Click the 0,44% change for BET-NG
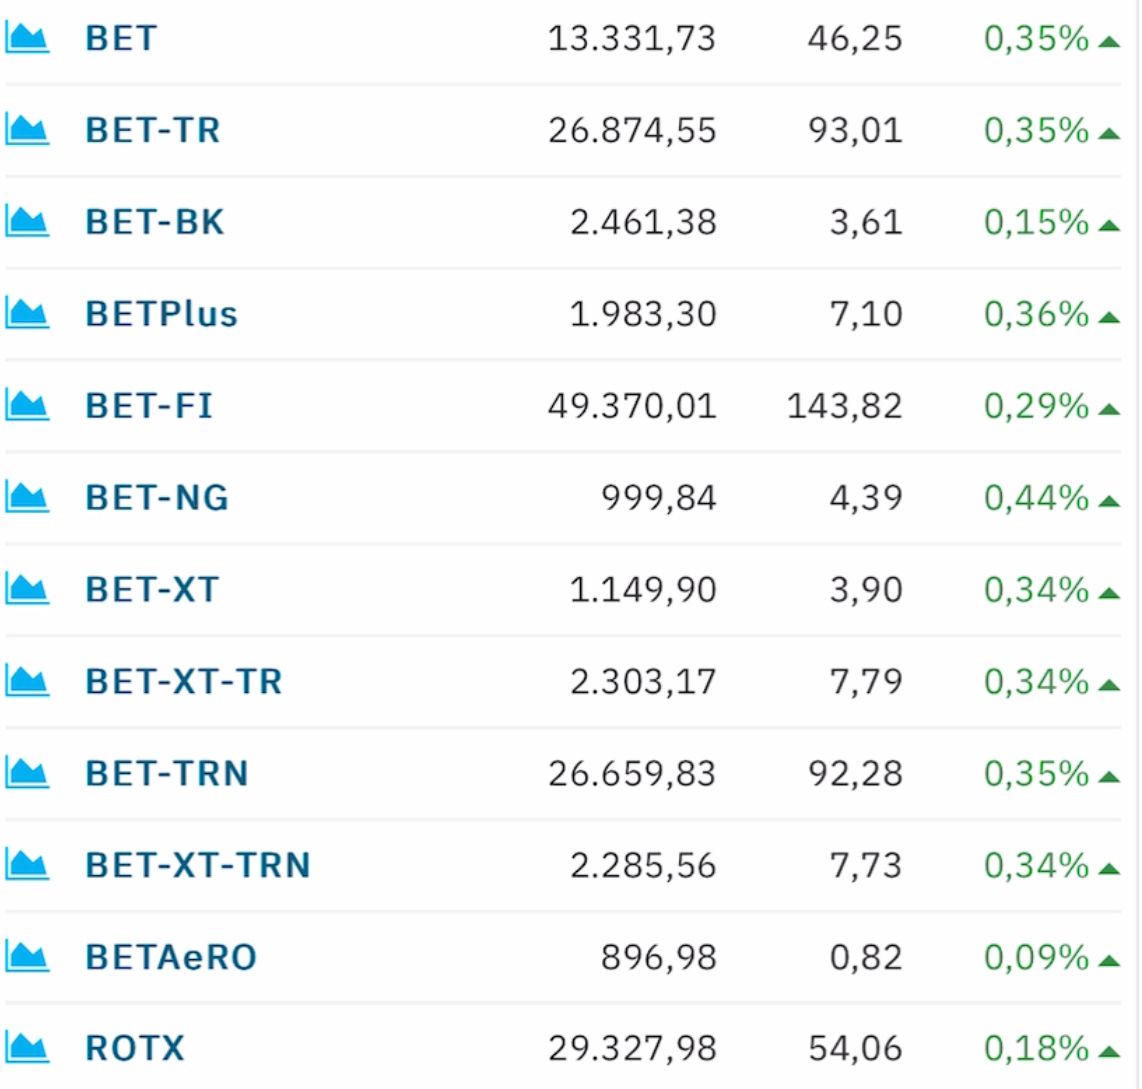The width and height of the screenshot is (1142, 1089). click(x=1036, y=498)
